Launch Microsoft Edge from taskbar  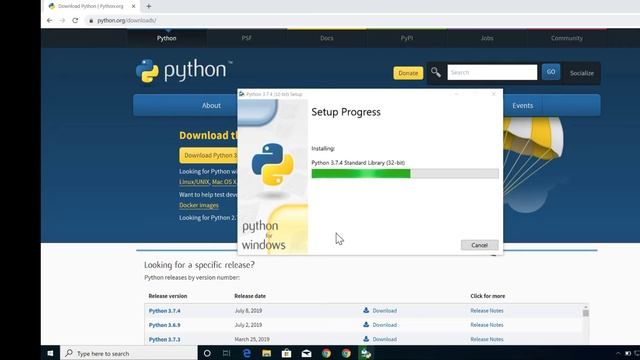[247, 353]
